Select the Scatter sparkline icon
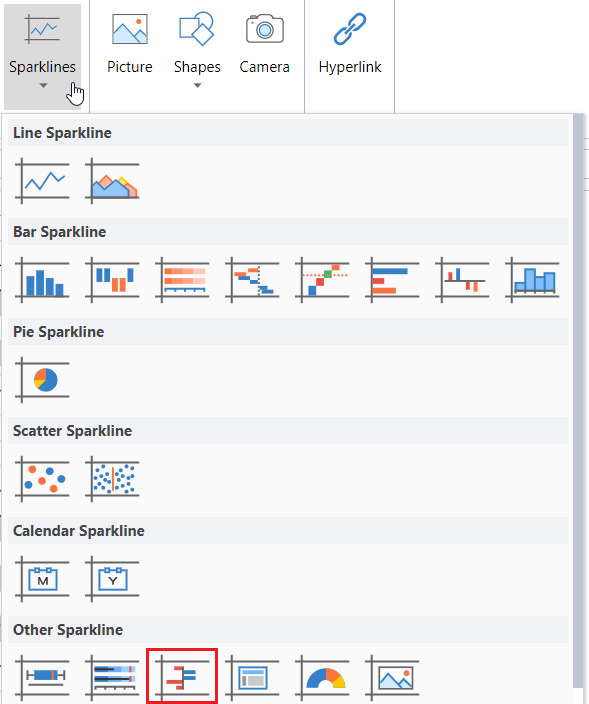589x704 pixels. 42,479
